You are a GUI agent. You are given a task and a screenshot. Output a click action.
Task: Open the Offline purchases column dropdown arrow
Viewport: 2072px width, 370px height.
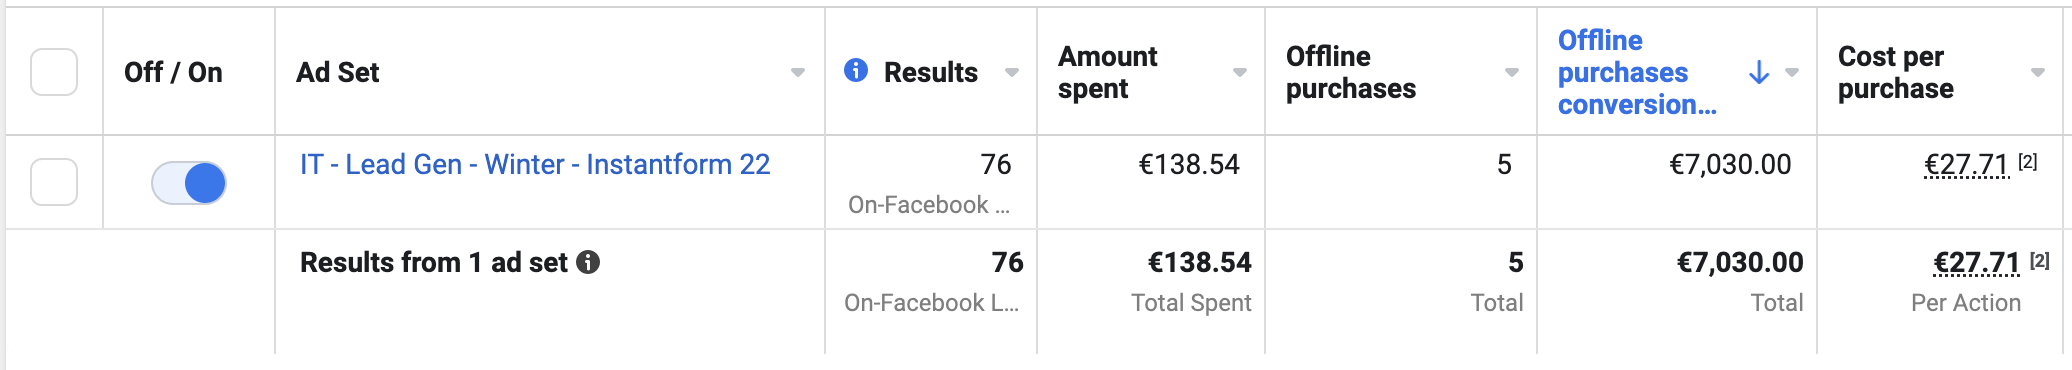[1512, 72]
